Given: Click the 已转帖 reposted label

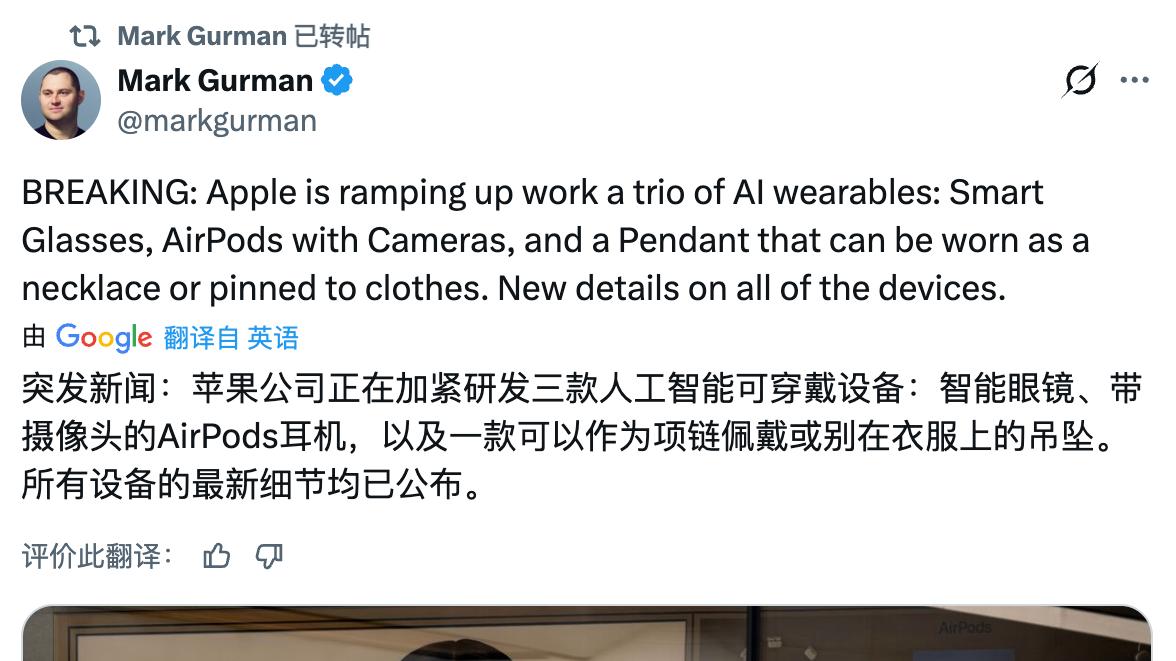Looking at the screenshot, I should coord(332,35).
